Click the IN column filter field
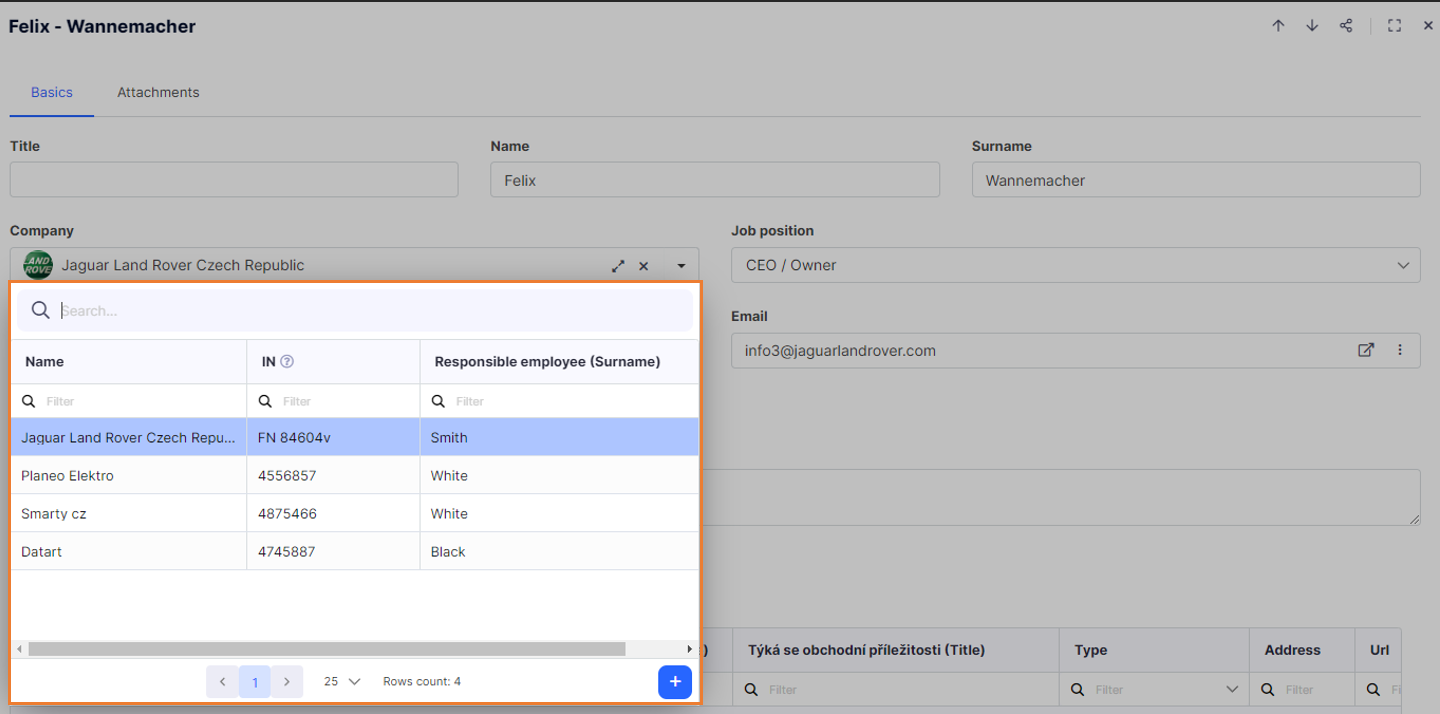The width and height of the screenshot is (1440, 714). point(333,401)
